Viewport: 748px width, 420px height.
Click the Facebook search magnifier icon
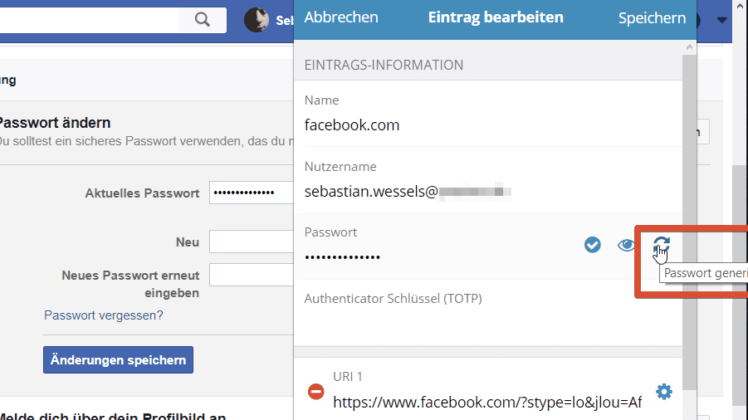(203, 19)
